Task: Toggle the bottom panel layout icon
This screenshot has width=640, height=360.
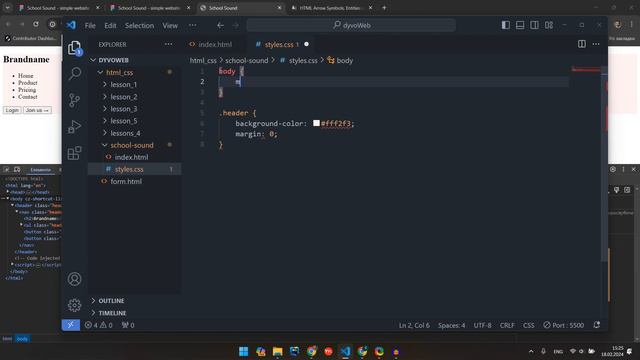Action: (520, 25)
